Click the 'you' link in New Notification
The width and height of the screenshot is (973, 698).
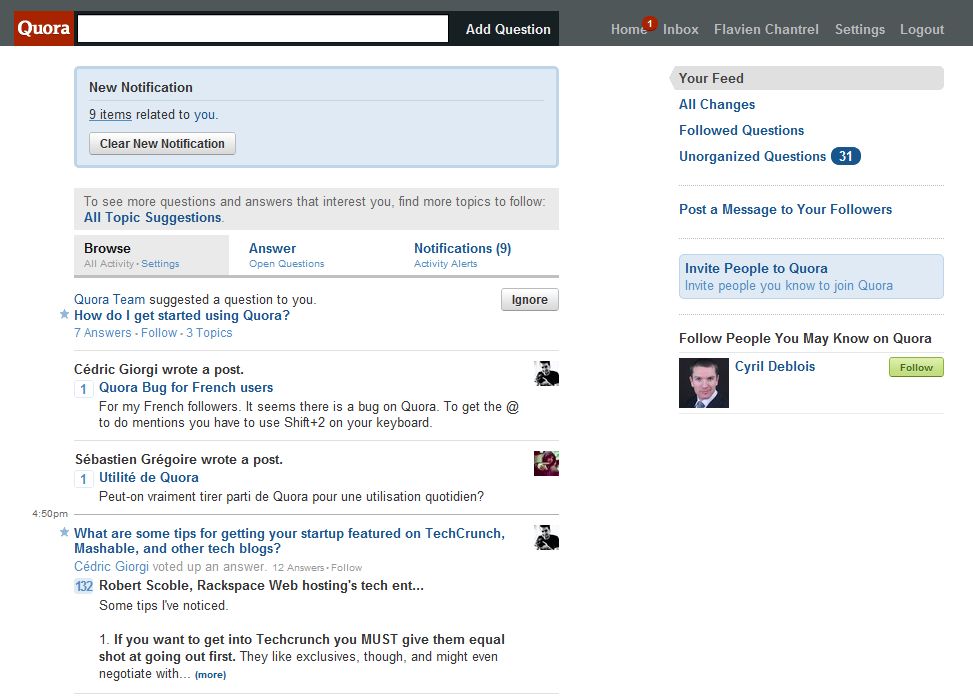point(205,115)
